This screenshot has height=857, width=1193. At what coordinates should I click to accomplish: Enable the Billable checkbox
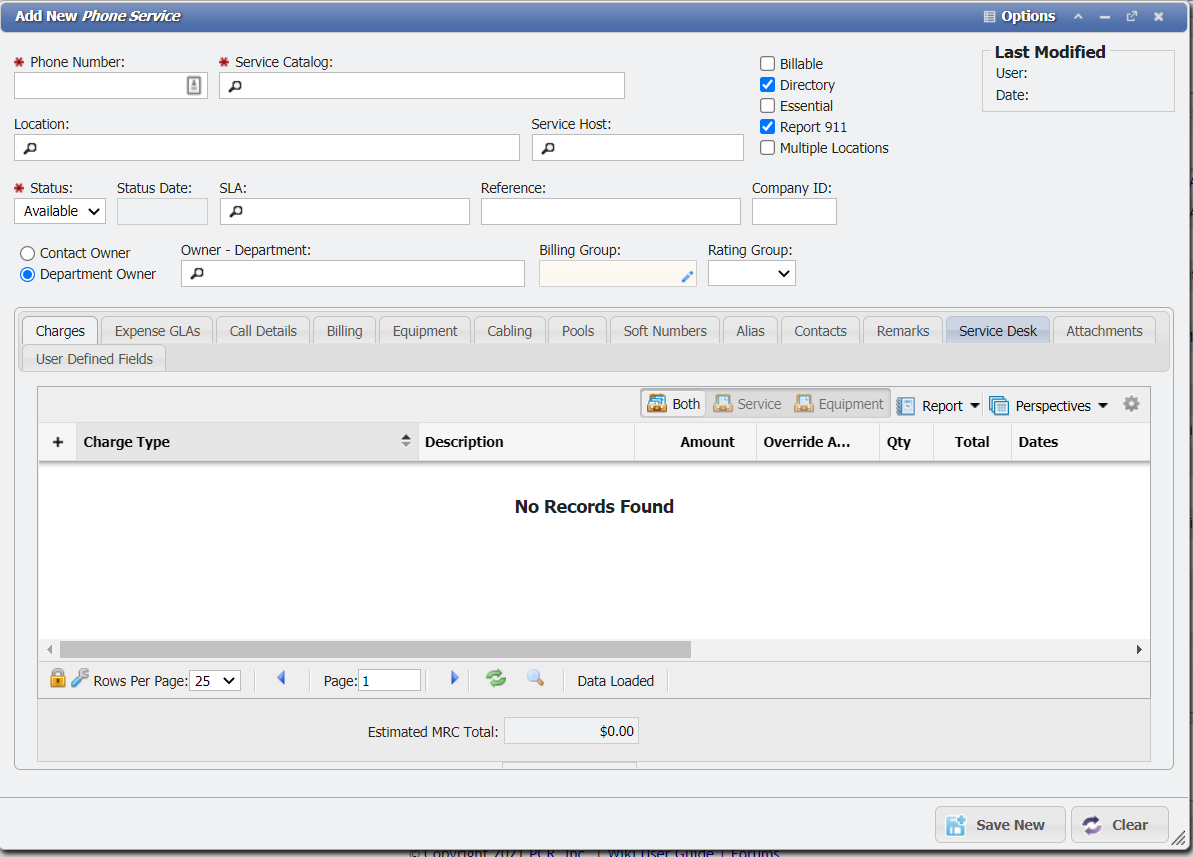(767, 63)
